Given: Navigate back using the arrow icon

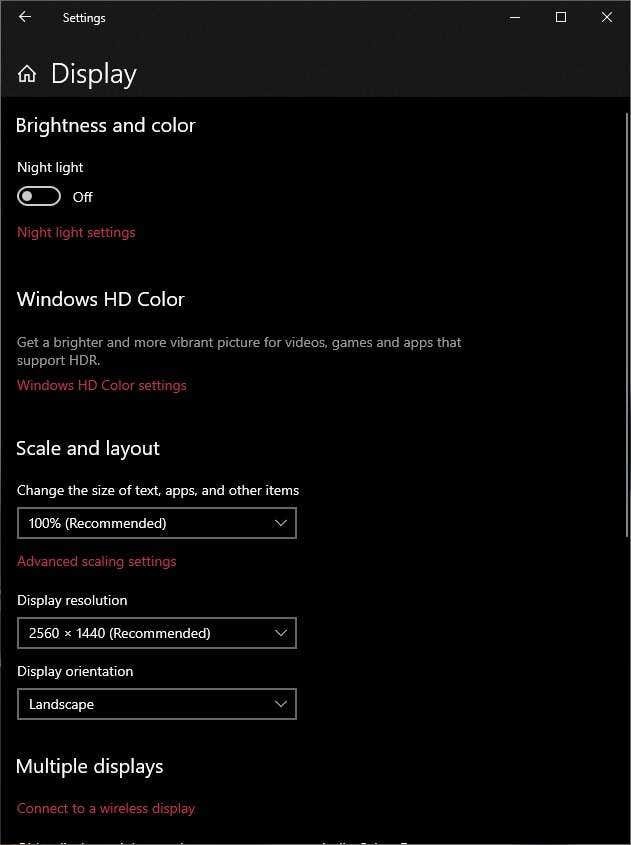Looking at the screenshot, I should tap(23, 17).
